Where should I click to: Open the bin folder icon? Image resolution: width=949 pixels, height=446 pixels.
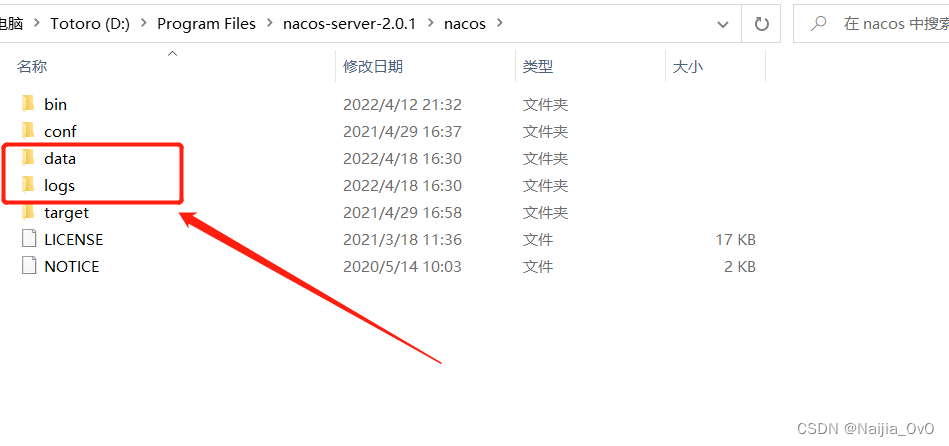click(28, 104)
